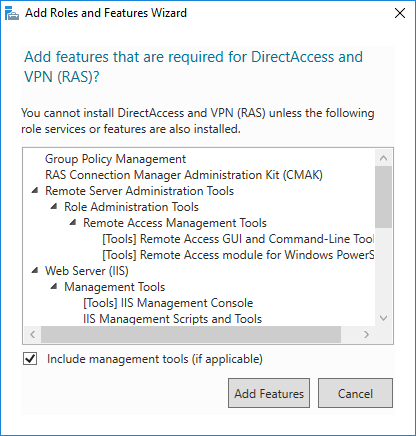Collapse the Web Server (IIS) node
Viewport: 416px width, 436px height.
[x=35, y=271]
